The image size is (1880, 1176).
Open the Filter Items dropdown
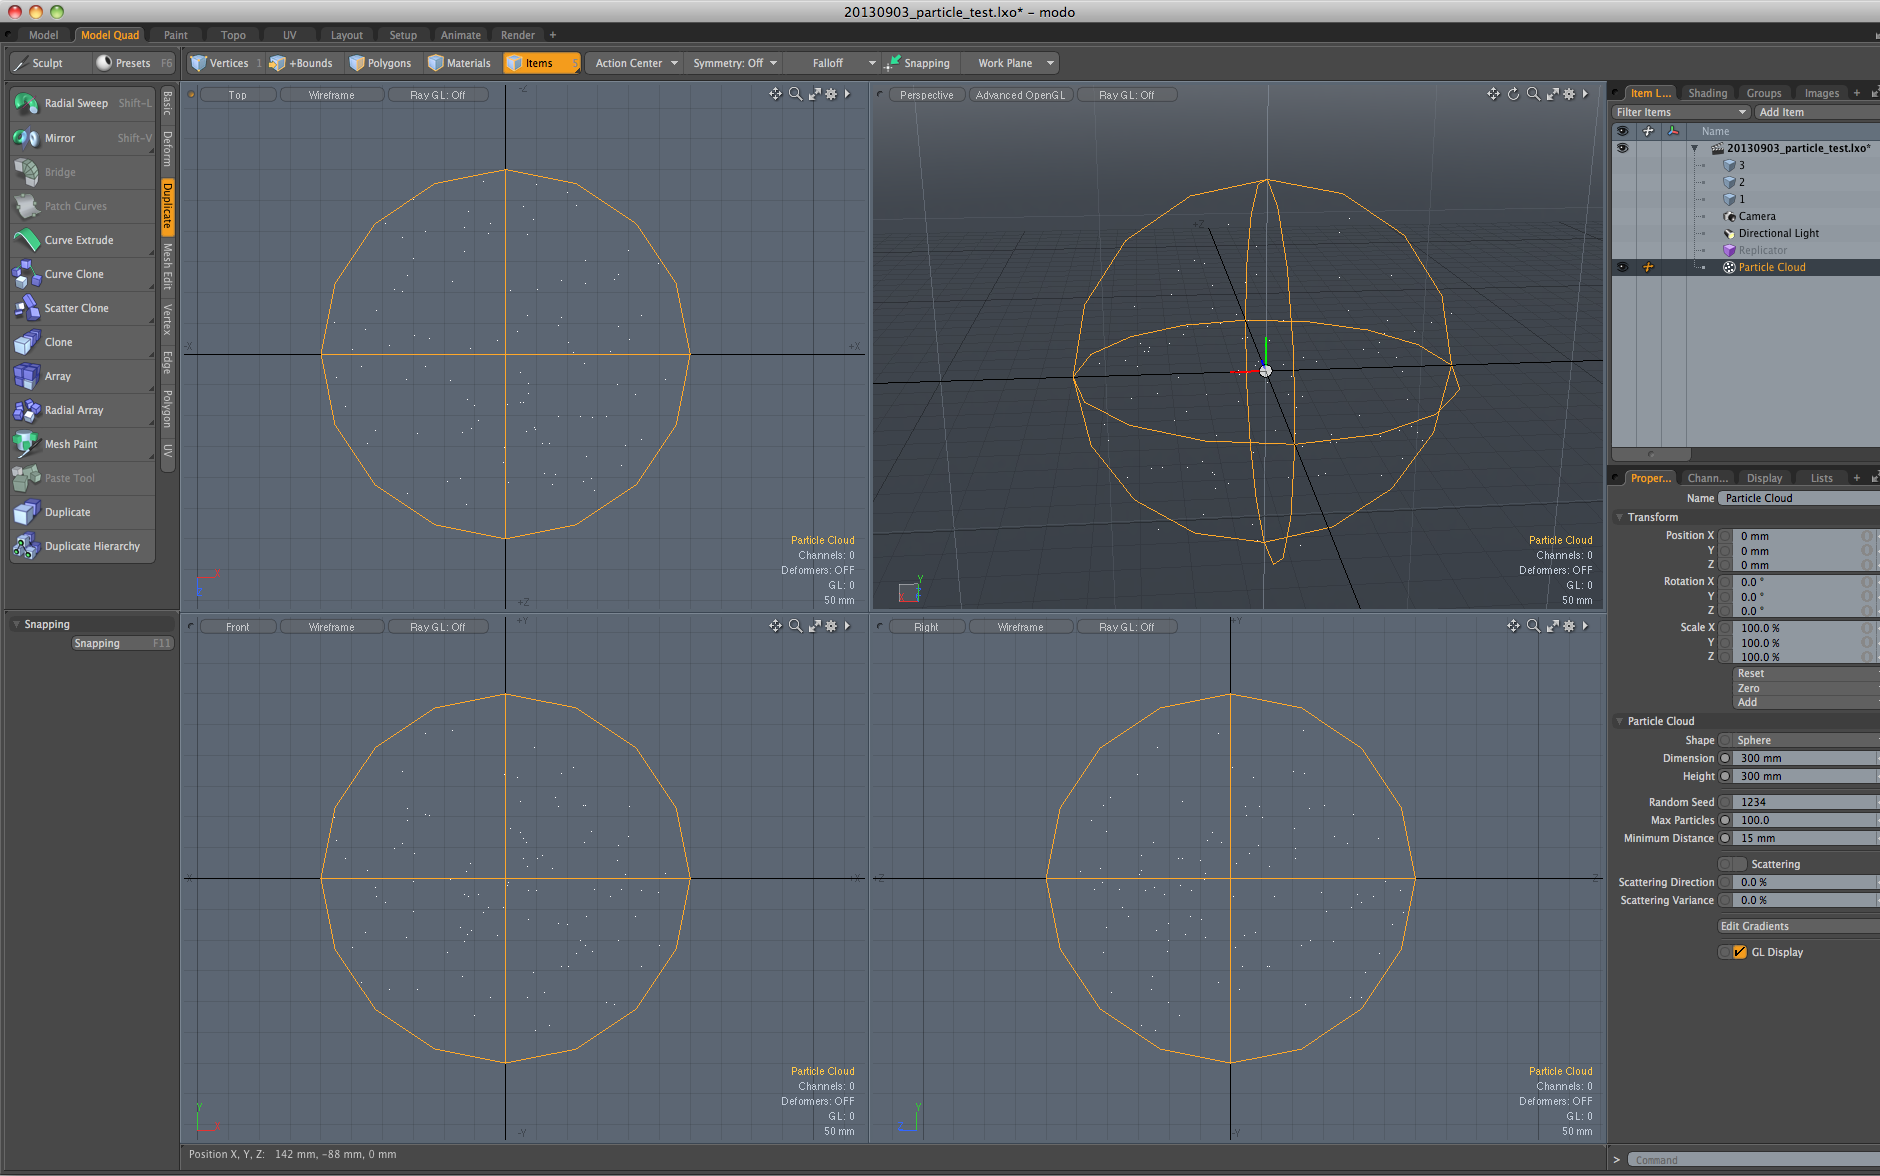1682,112
